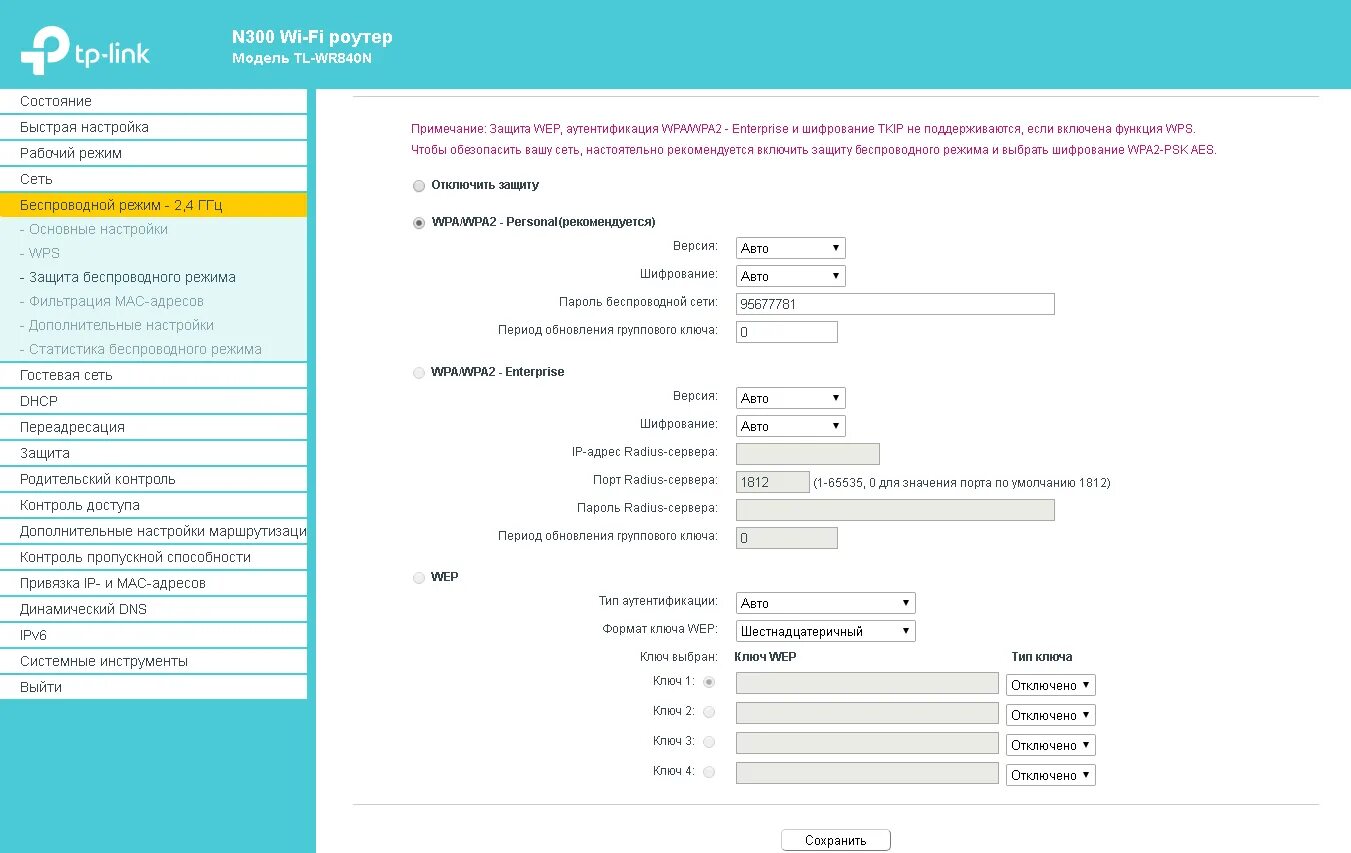Click the IP-адрес Radius-сервера field
Image resolution: width=1351 pixels, height=853 pixels.
tap(808, 454)
